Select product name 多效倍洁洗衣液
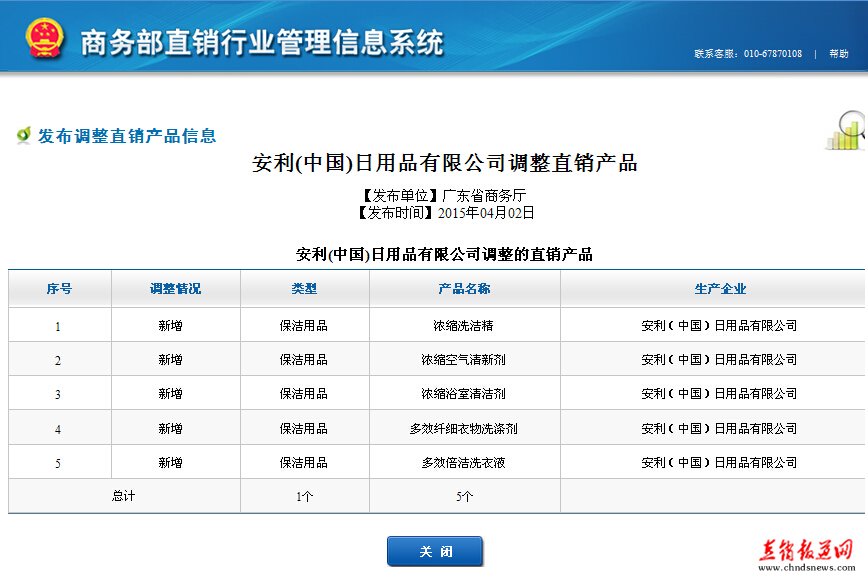Screen dimensions: 868x577 [x=463, y=463]
